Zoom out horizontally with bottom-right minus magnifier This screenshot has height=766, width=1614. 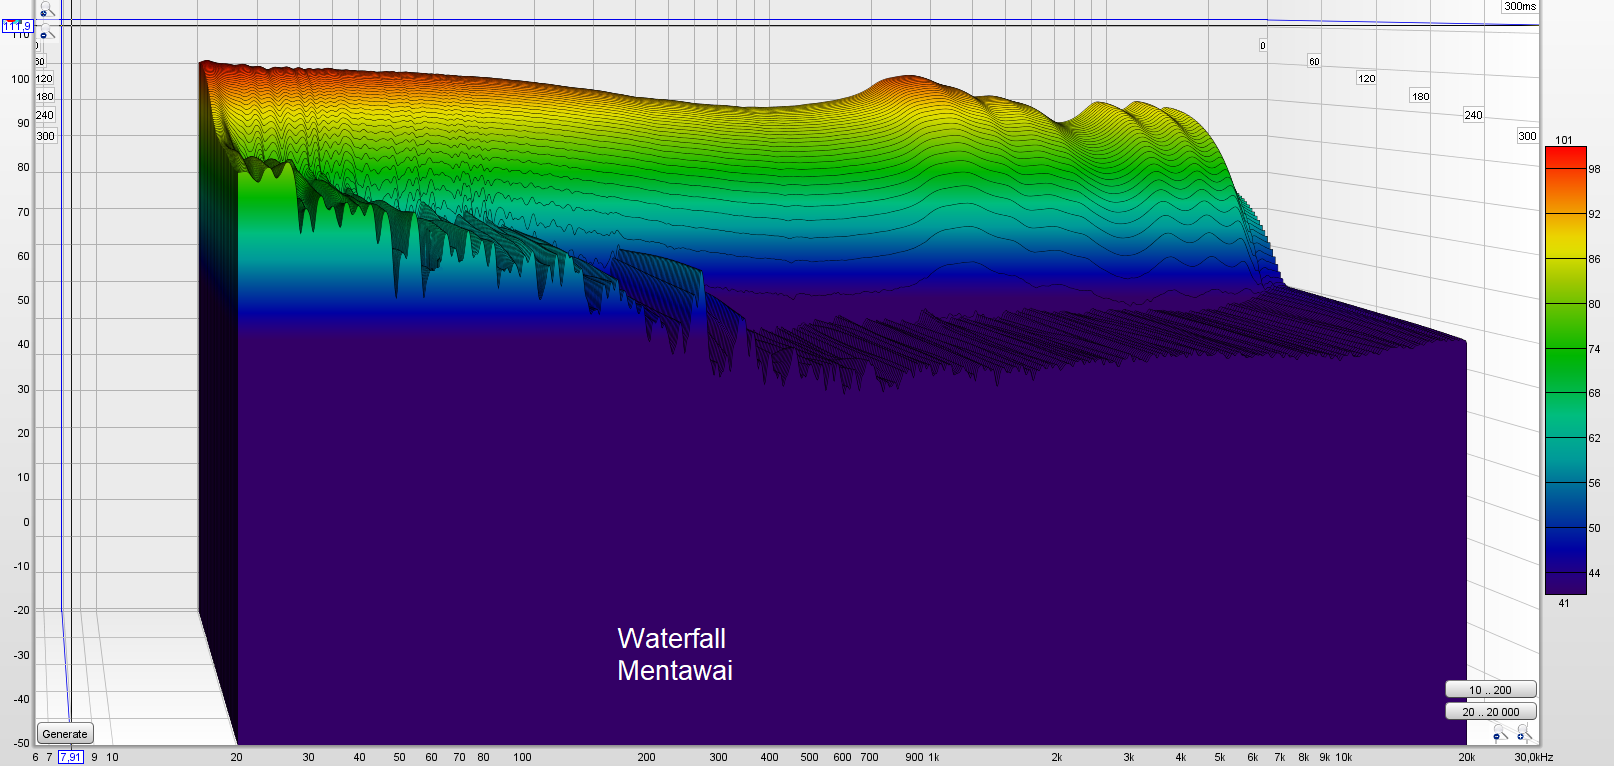(1500, 734)
